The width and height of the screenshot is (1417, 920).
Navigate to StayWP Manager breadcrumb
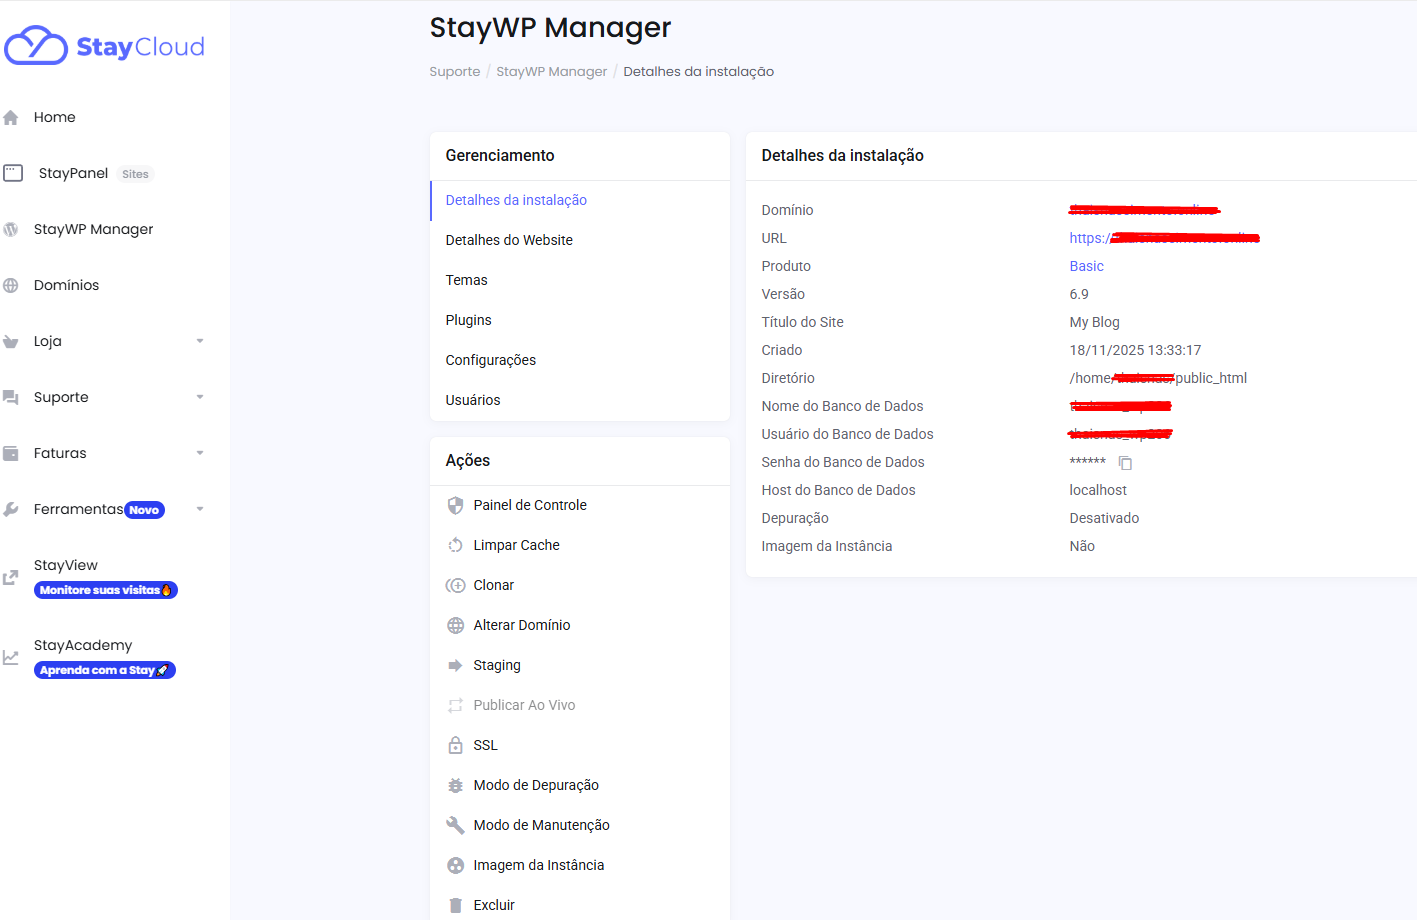click(551, 71)
